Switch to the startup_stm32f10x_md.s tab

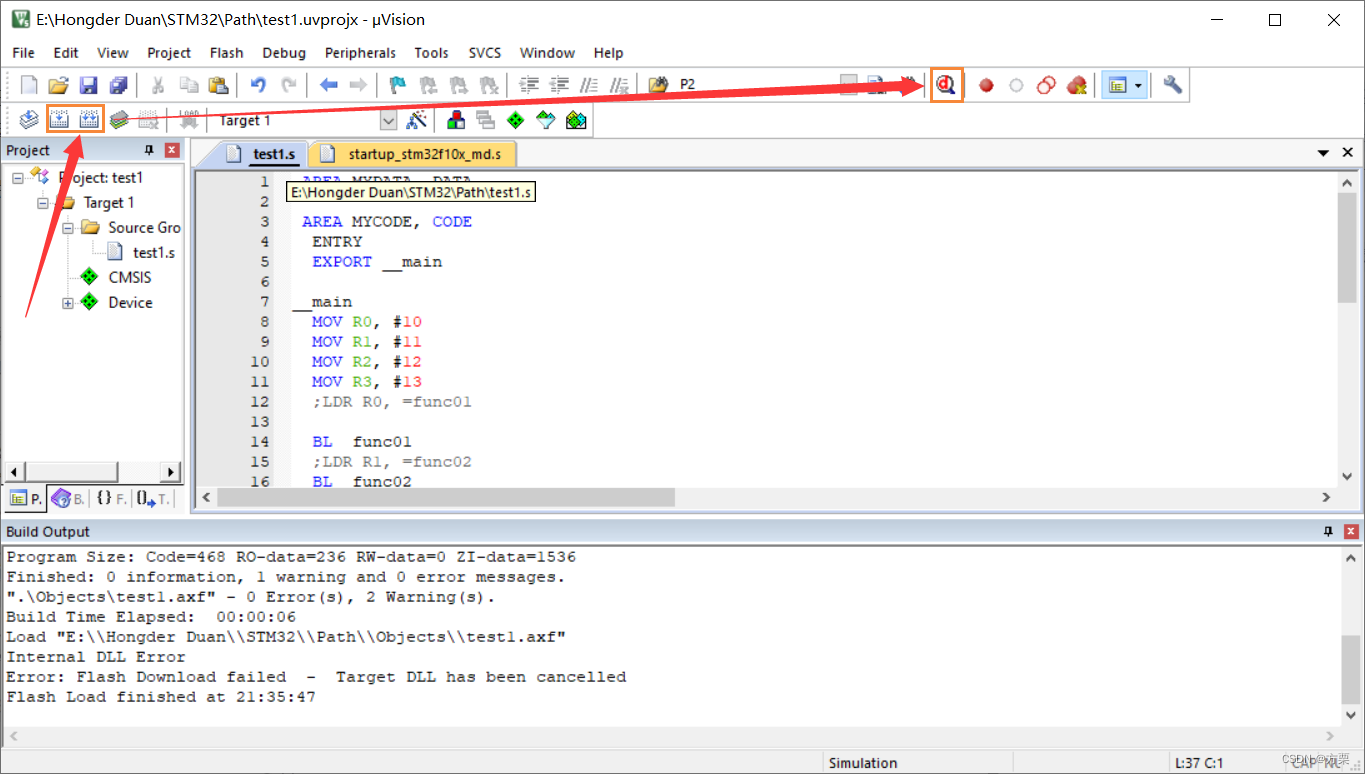point(413,154)
